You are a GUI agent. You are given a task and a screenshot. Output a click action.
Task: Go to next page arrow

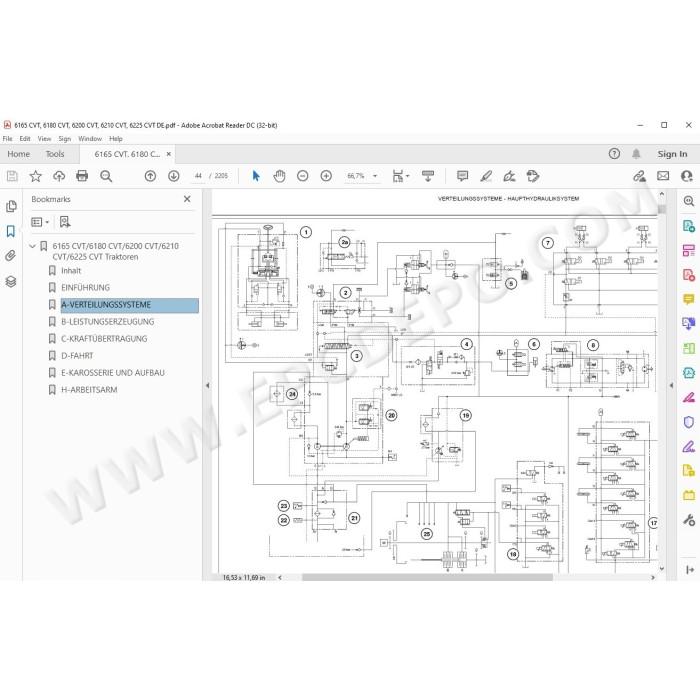[x=174, y=176]
